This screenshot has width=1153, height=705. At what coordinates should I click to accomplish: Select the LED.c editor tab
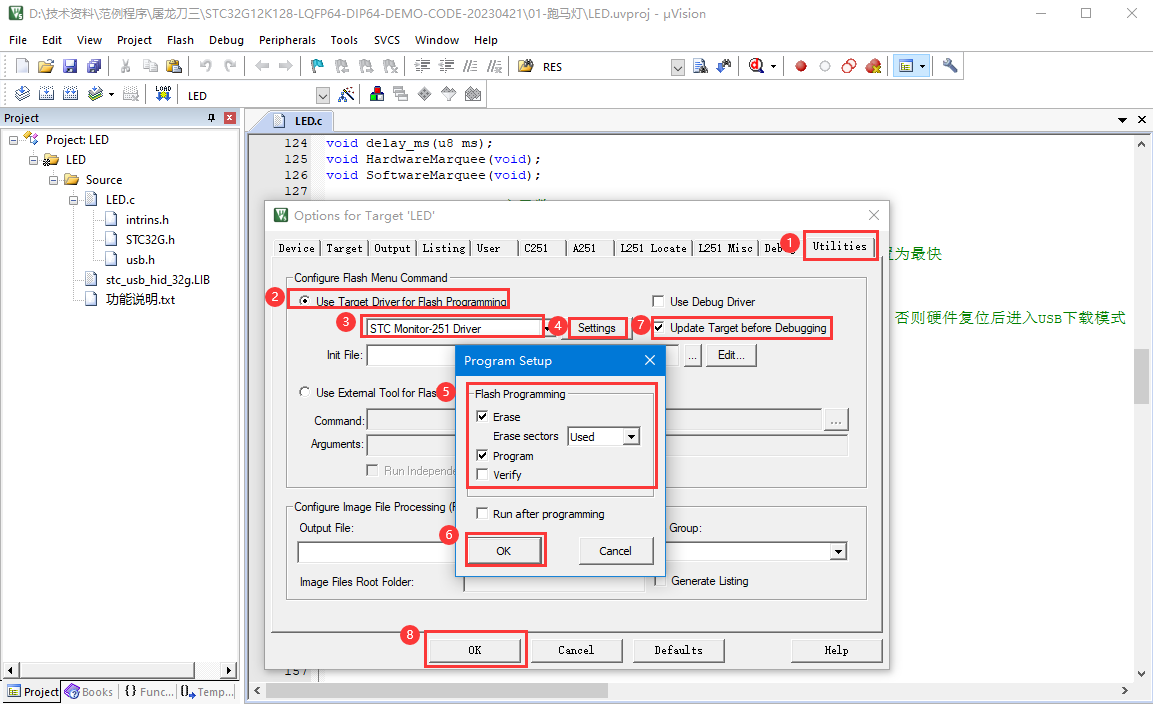pos(300,121)
